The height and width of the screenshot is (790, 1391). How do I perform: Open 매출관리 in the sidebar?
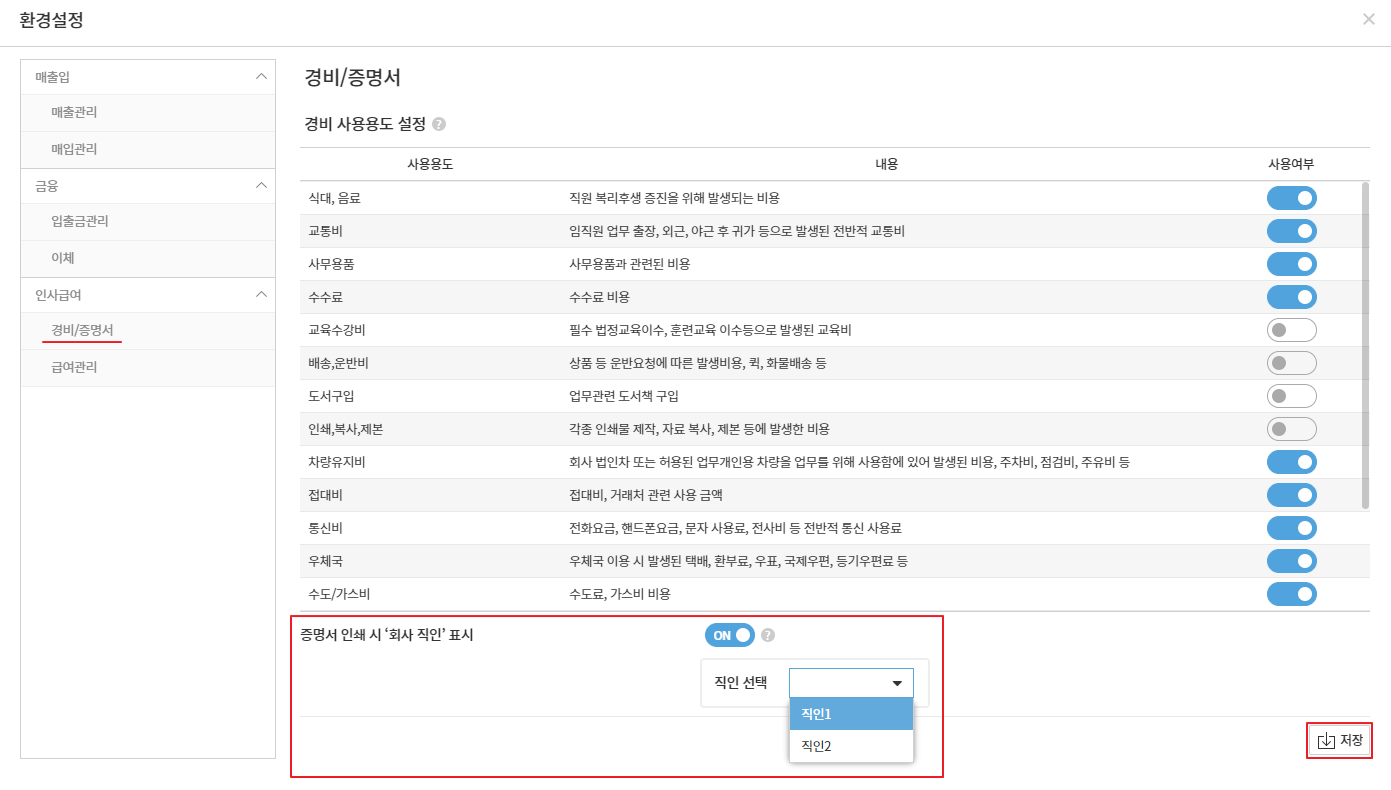click(74, 113)
